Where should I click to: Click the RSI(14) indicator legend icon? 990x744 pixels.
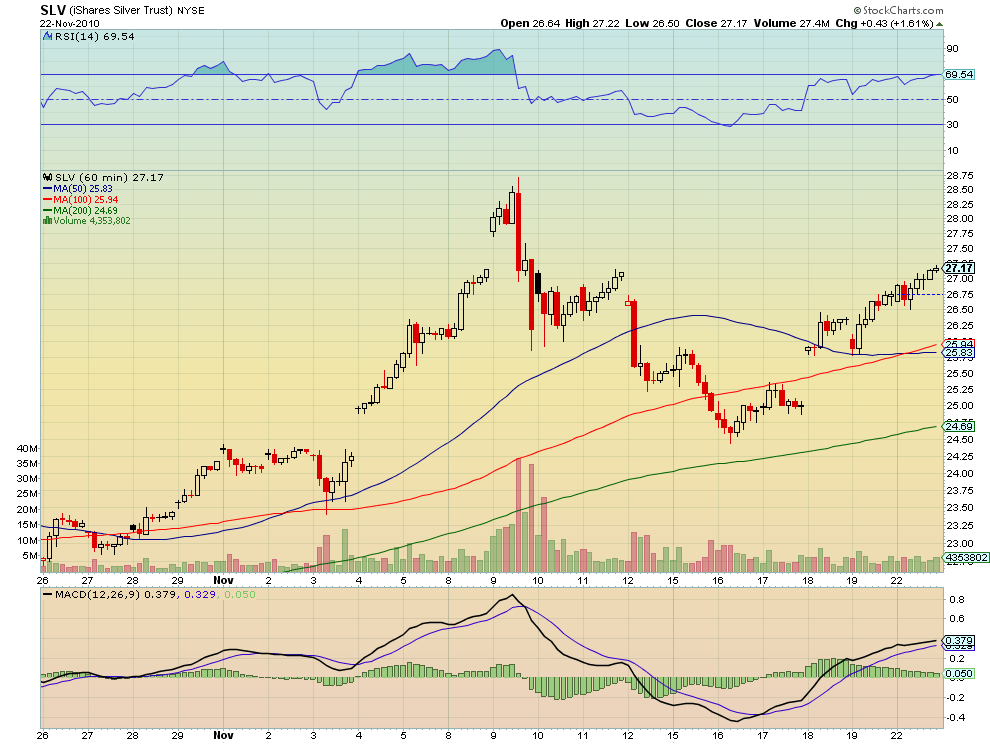click(x=47, y=37)
